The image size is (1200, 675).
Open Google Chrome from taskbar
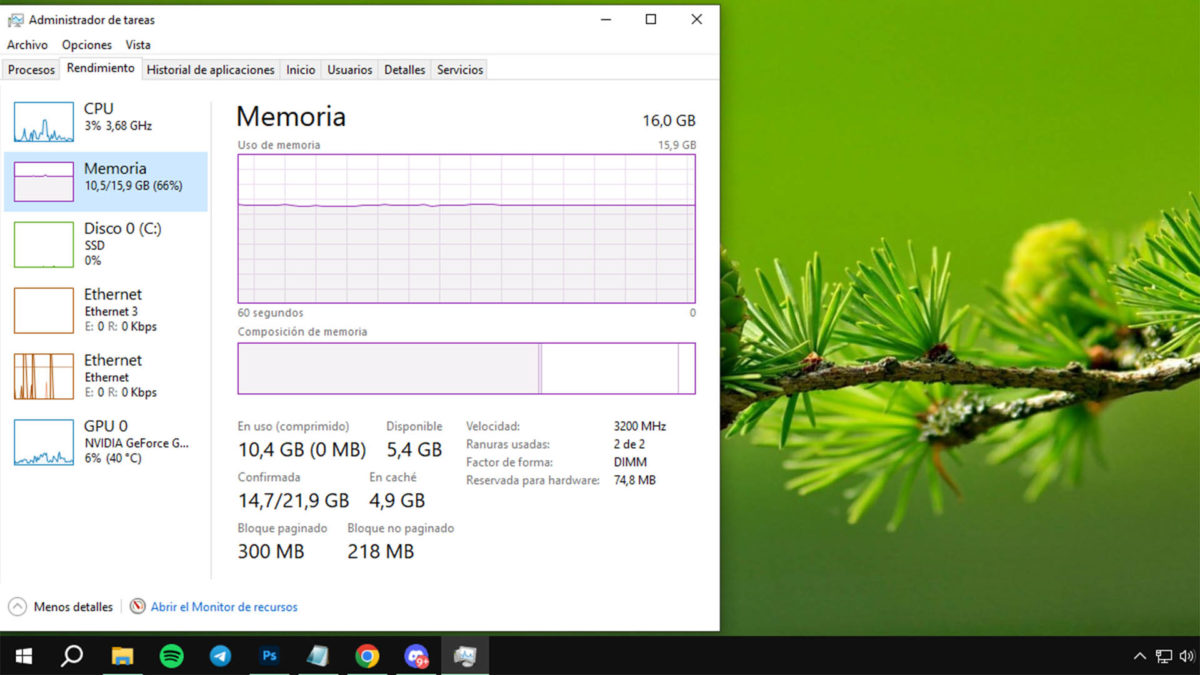point(367,656)
